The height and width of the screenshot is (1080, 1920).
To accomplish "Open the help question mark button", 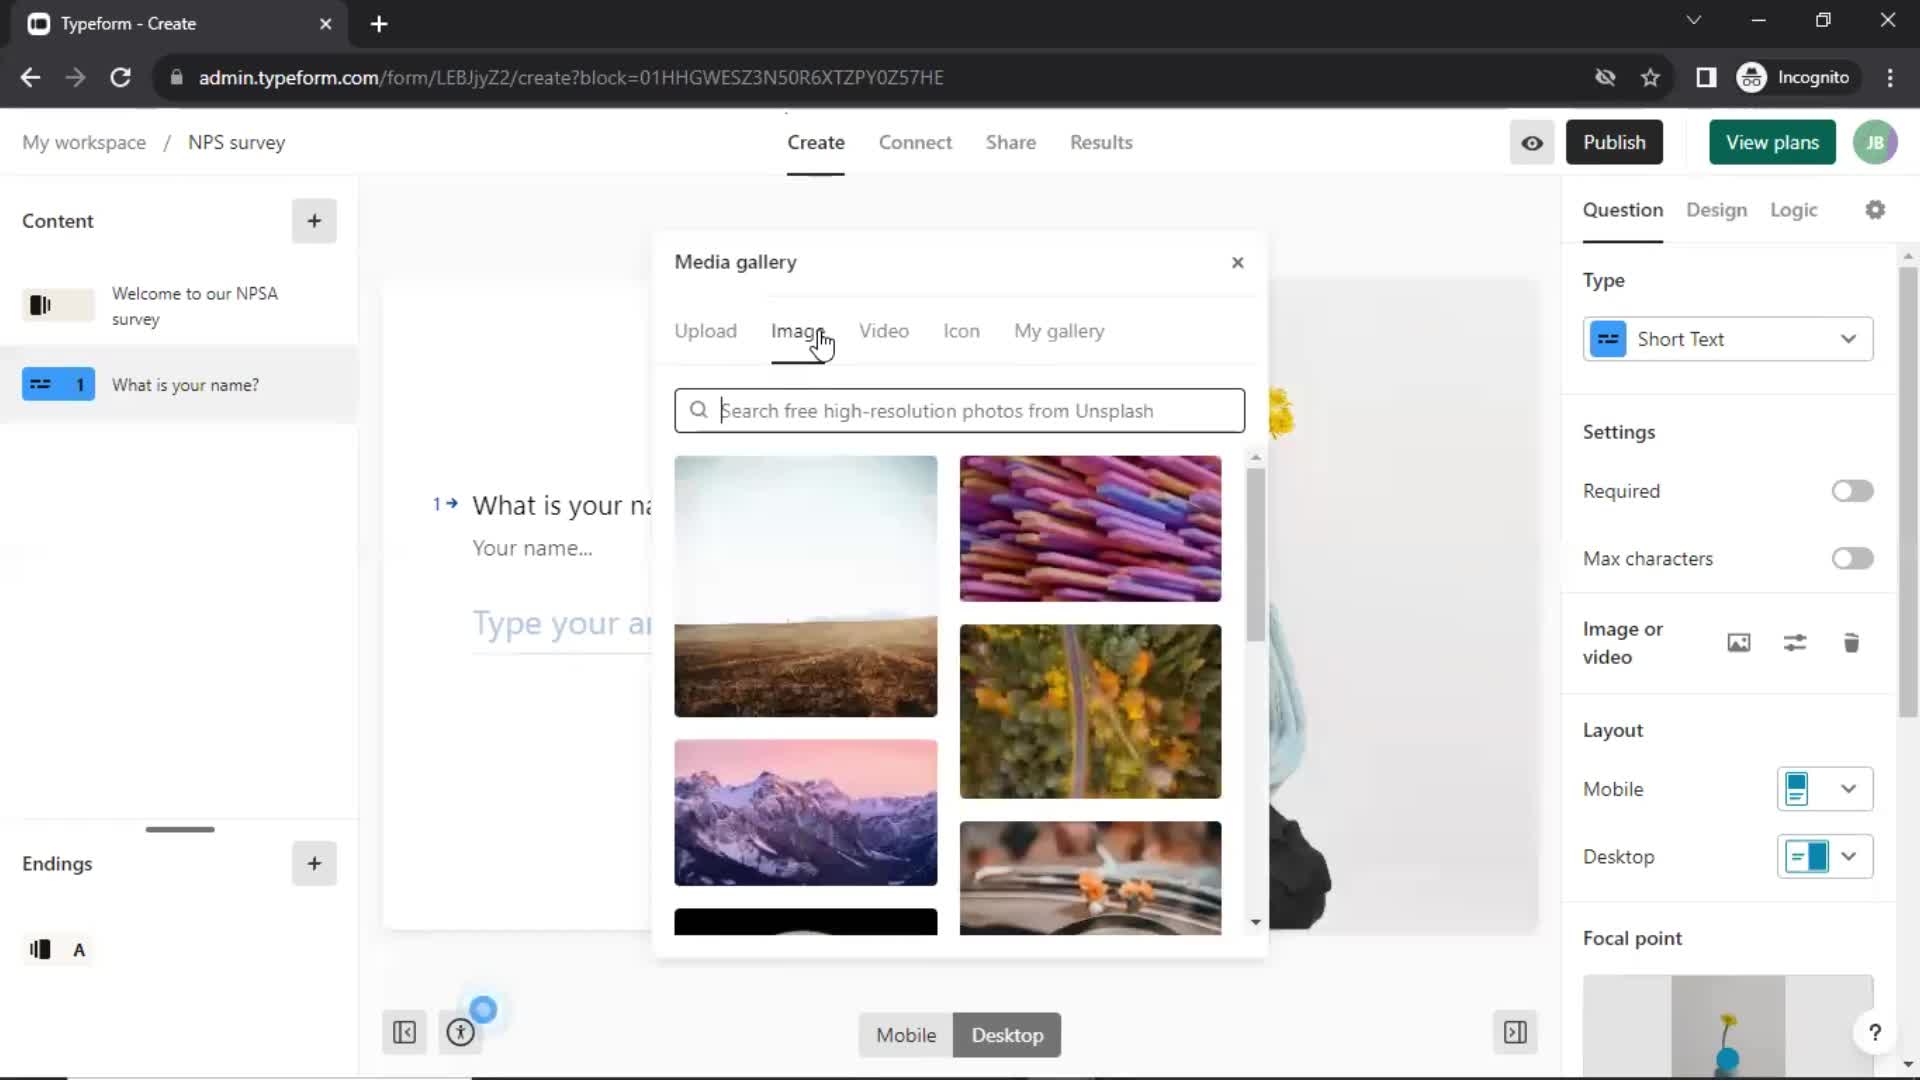I will (x=1875, y=1032).
